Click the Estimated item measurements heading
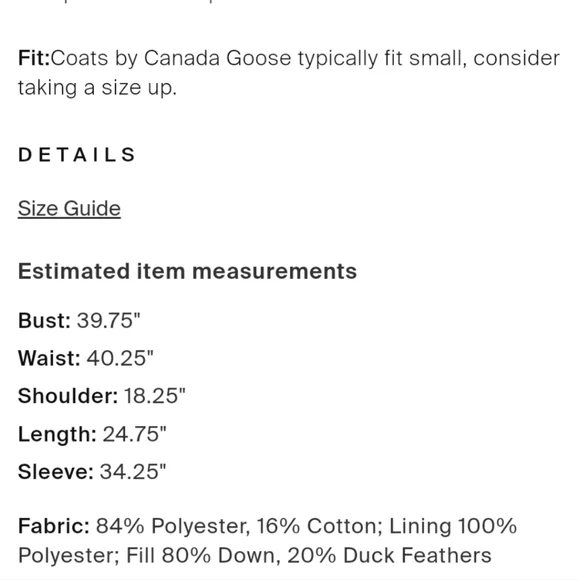Screen dimensions: 579x580 (x=188, y=271)
